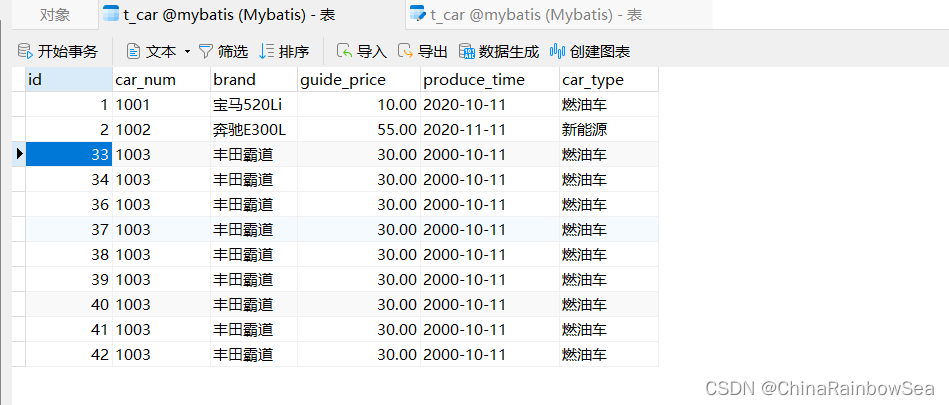949x405 pixels.
Task: Click the brand column header
Action: tap(254, 79)
